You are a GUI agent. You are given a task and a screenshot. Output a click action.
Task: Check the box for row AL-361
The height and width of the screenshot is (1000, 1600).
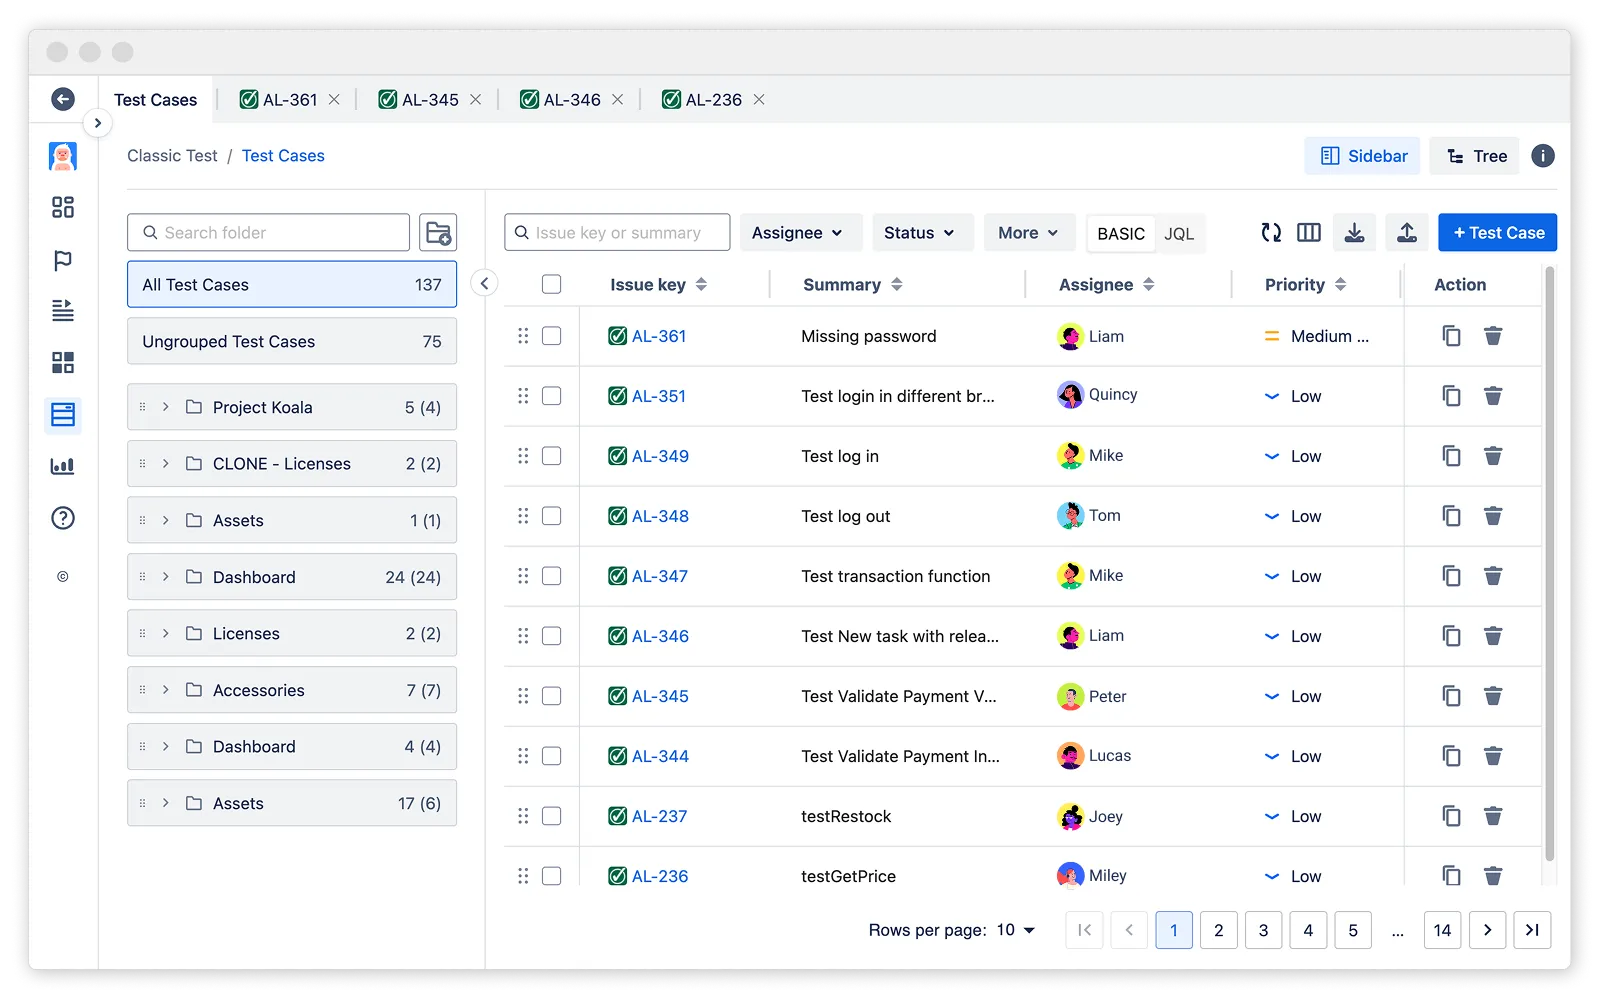coord(551,336)
